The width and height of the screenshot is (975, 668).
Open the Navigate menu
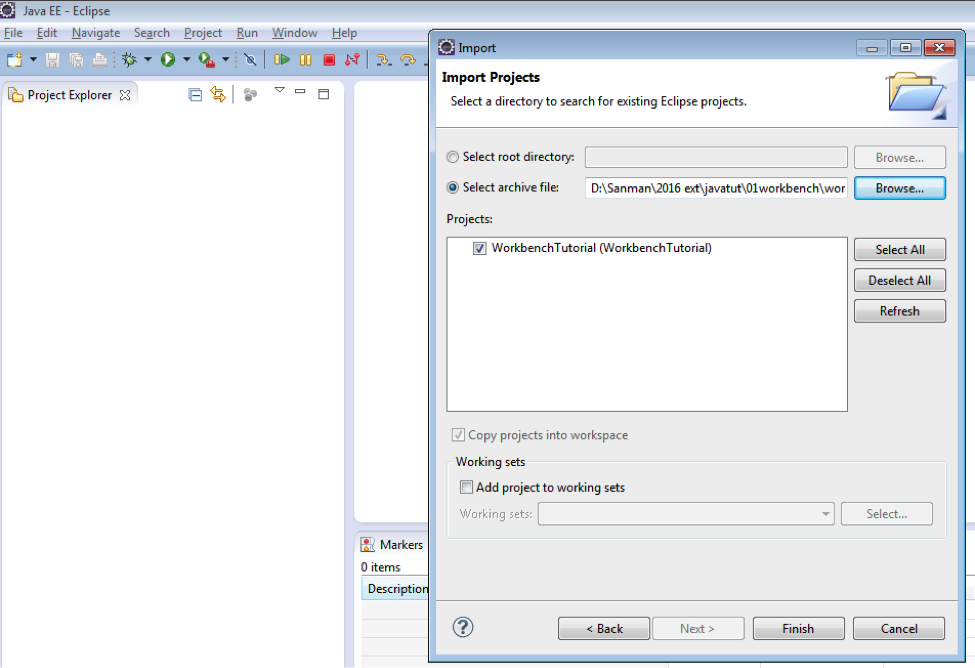96,33
